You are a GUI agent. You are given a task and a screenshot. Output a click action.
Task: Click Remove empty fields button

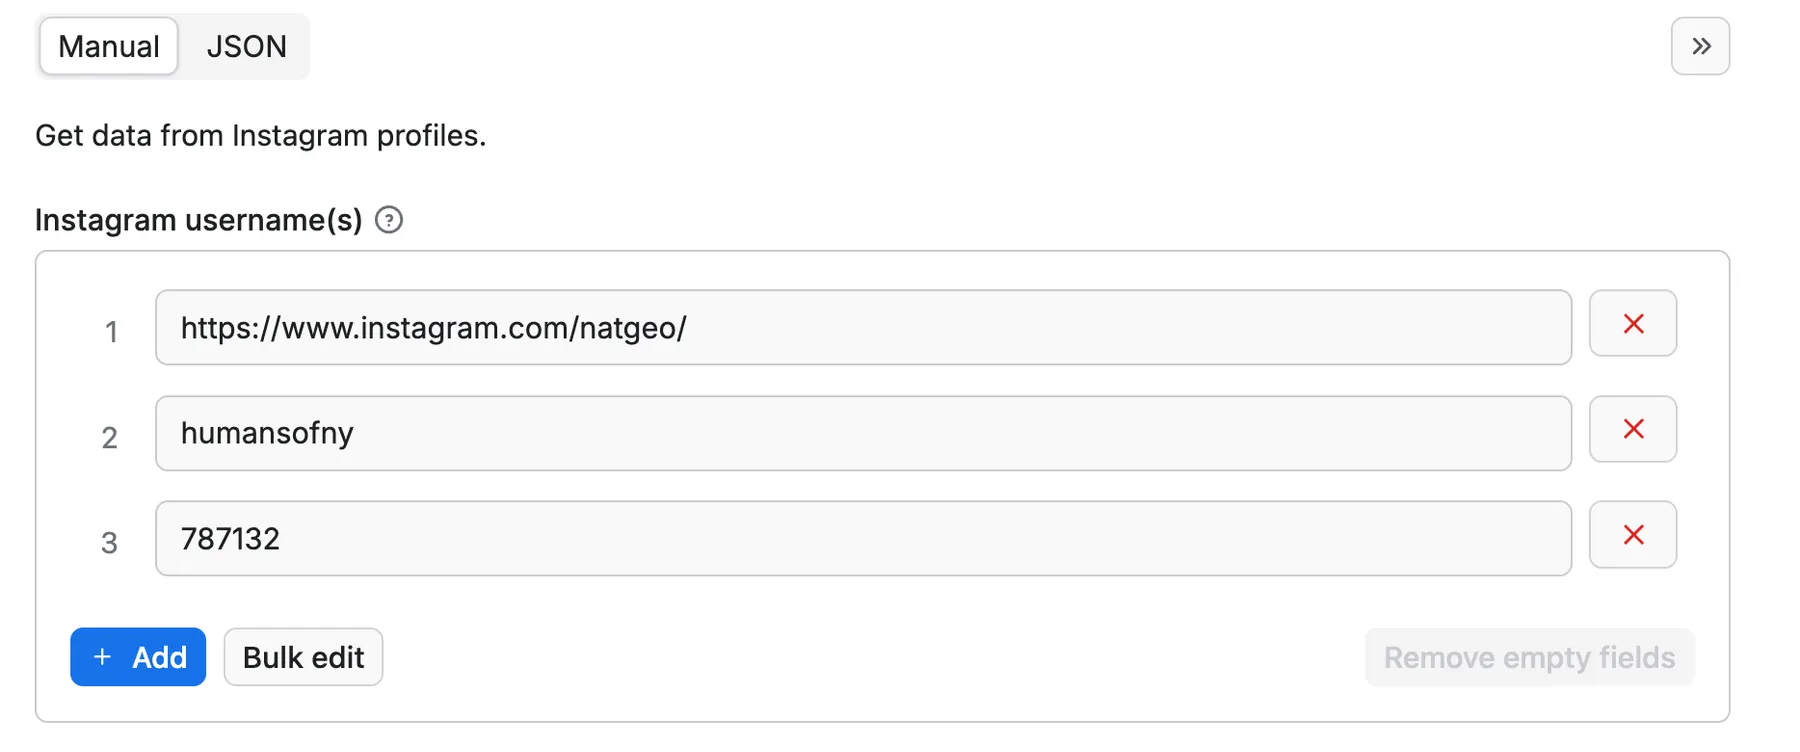(x=1528, y=657)
